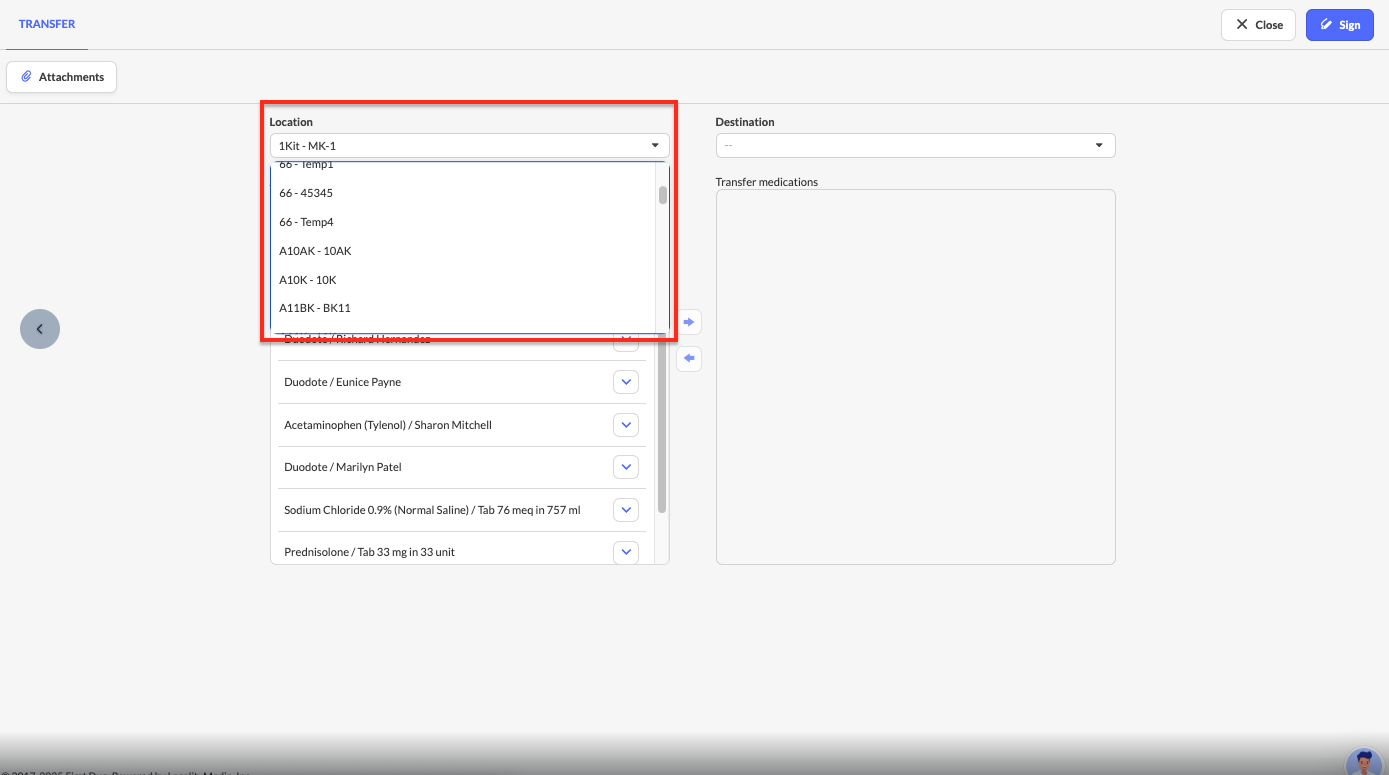Close the transfer form

coord(1258,25)
